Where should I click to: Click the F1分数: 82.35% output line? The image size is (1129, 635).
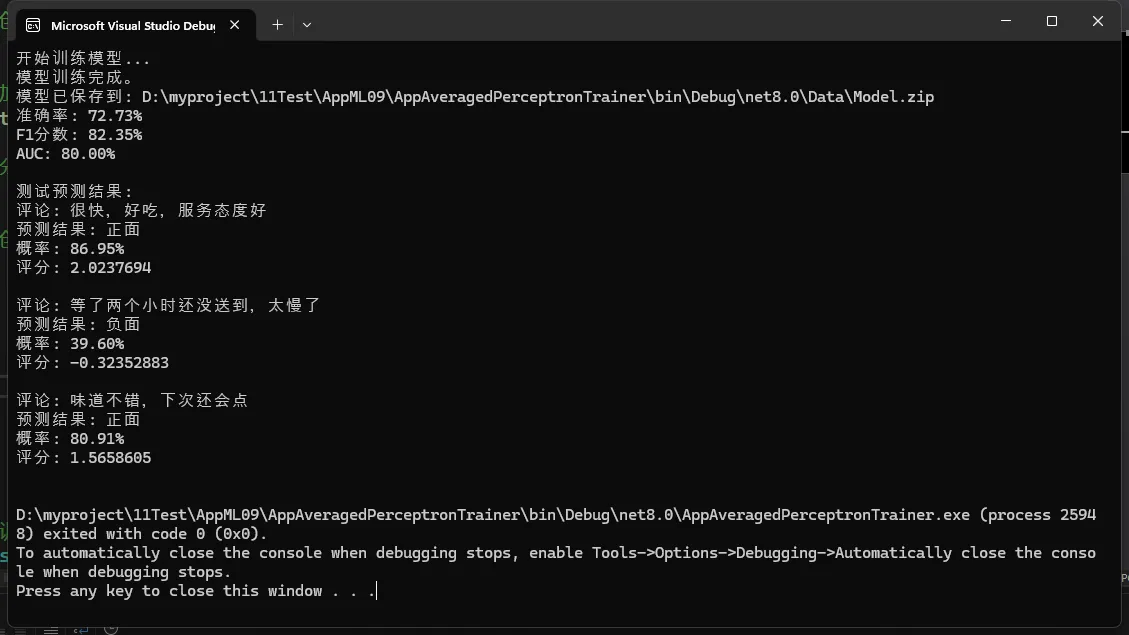pyautogui.click(x=79, y=135)
